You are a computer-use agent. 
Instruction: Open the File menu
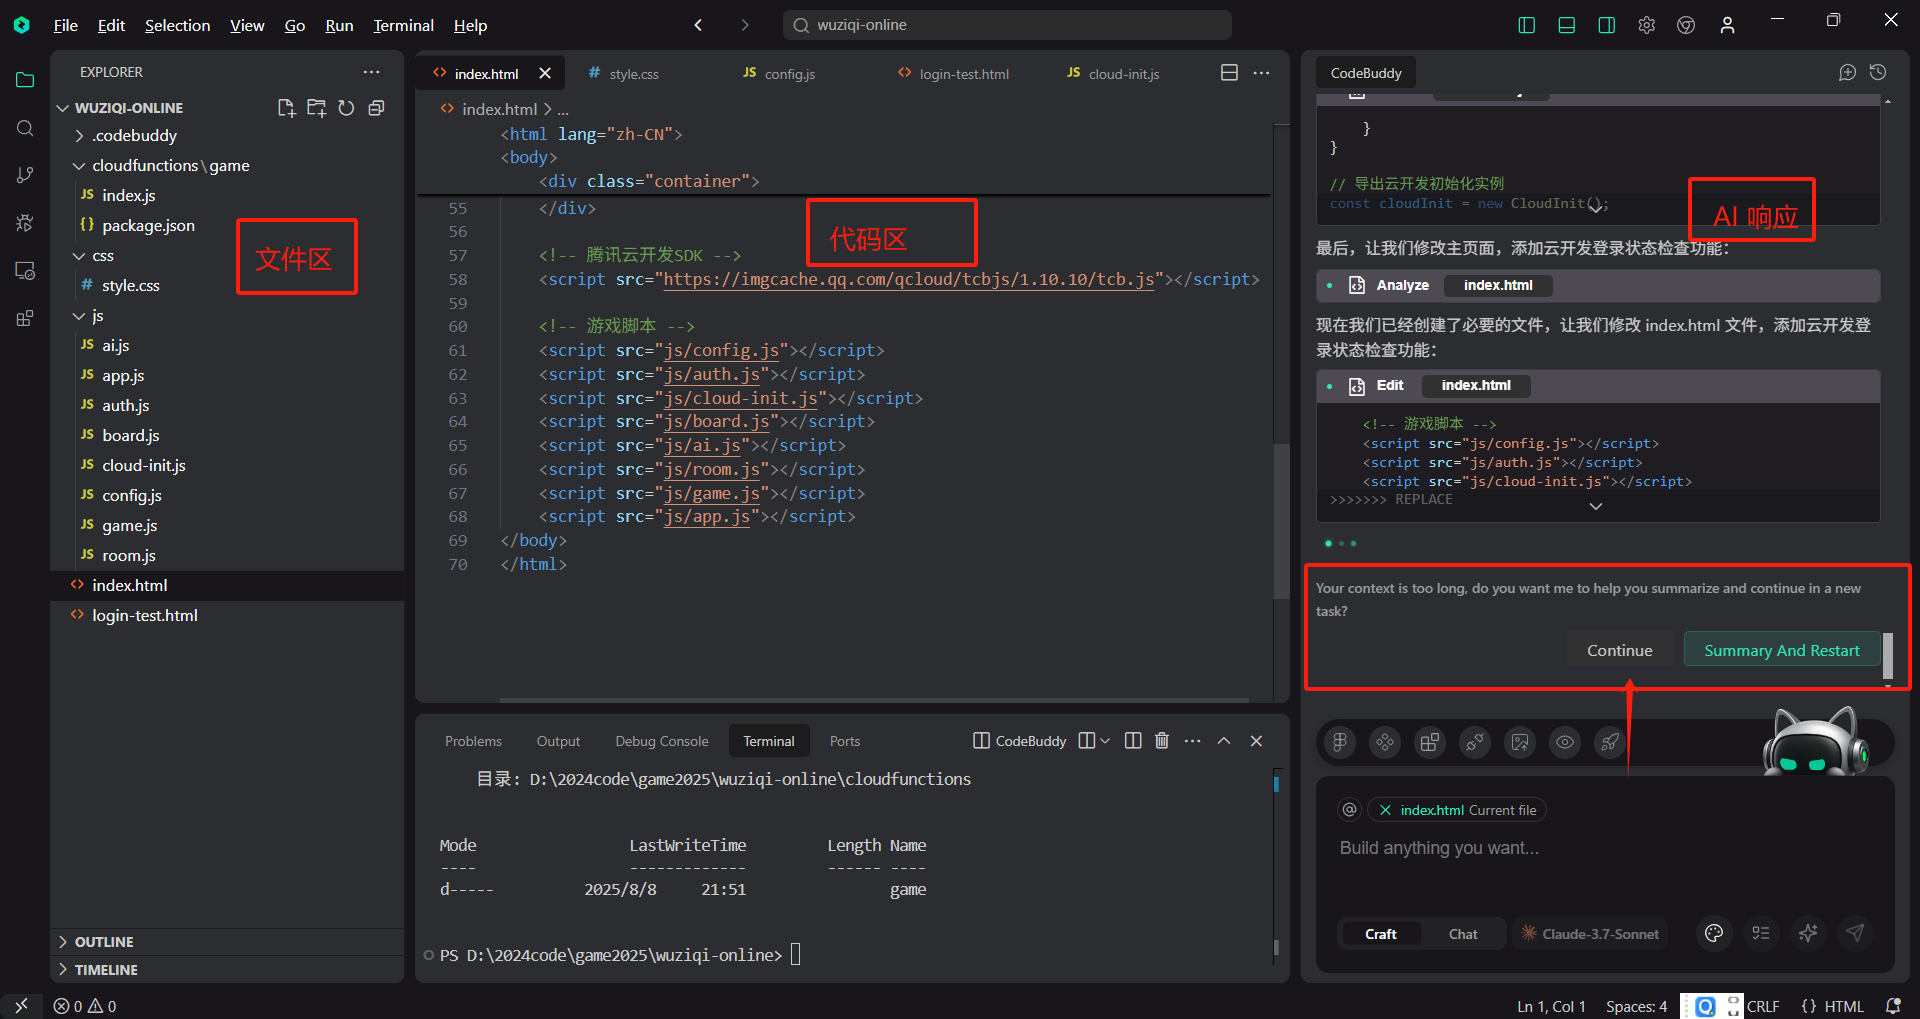pyautogui.click(x=66, y=26)
